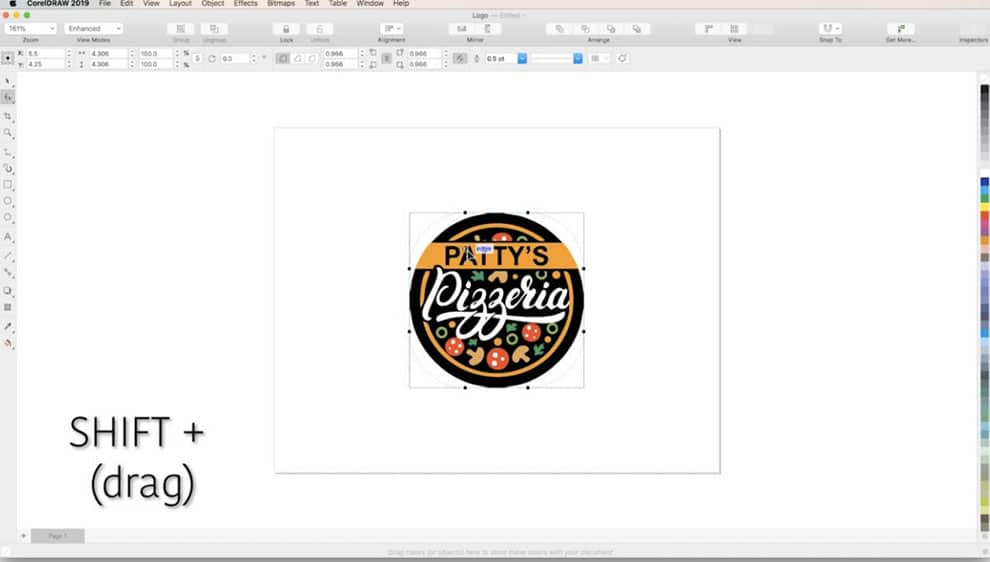
Task: Select the Interactive Fill tool
Action: 8,344
